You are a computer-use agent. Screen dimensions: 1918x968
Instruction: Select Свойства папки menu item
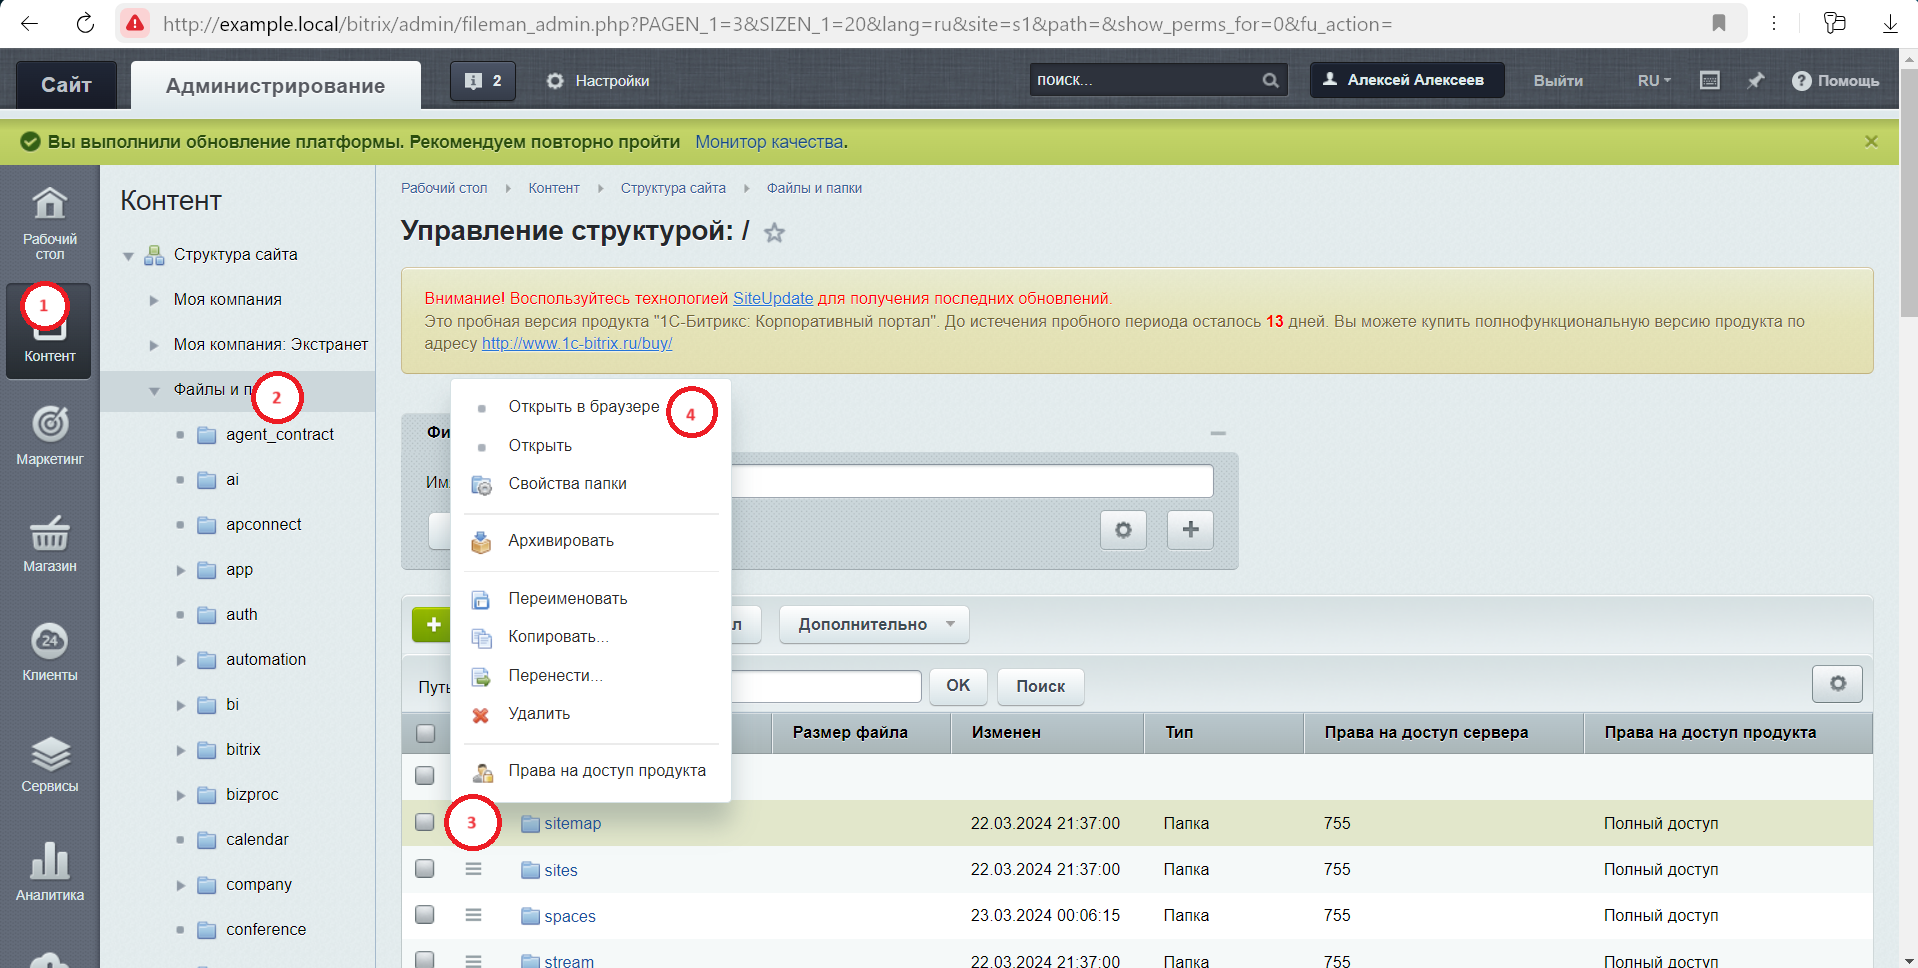coord(567,483)
